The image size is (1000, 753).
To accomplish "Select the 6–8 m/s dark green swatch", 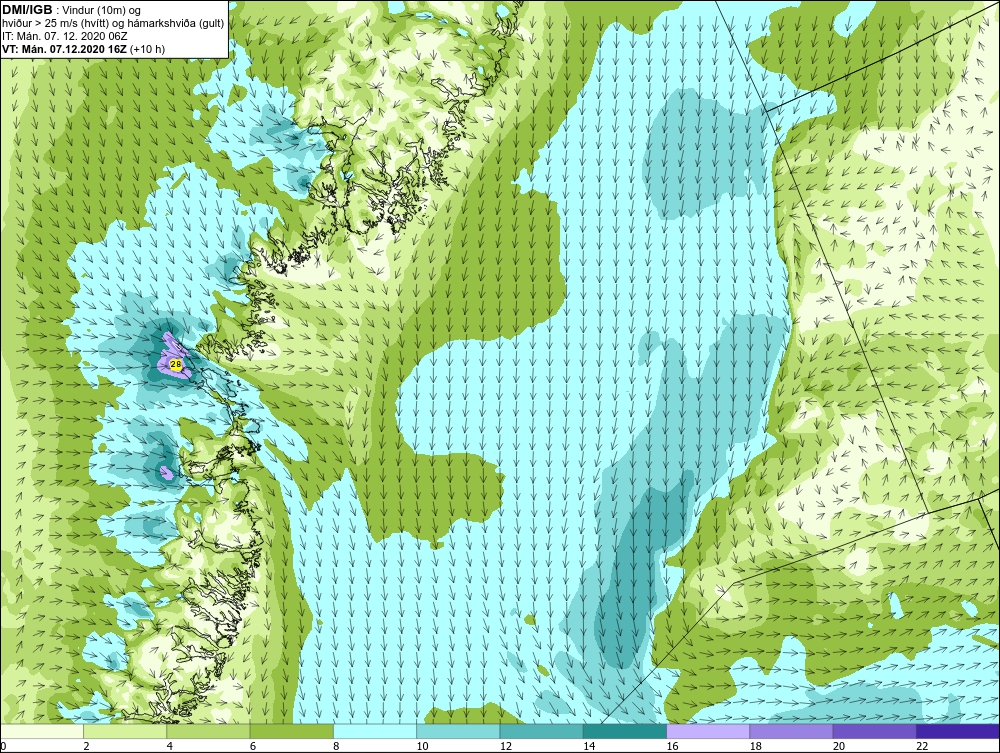I will point(291,731).
